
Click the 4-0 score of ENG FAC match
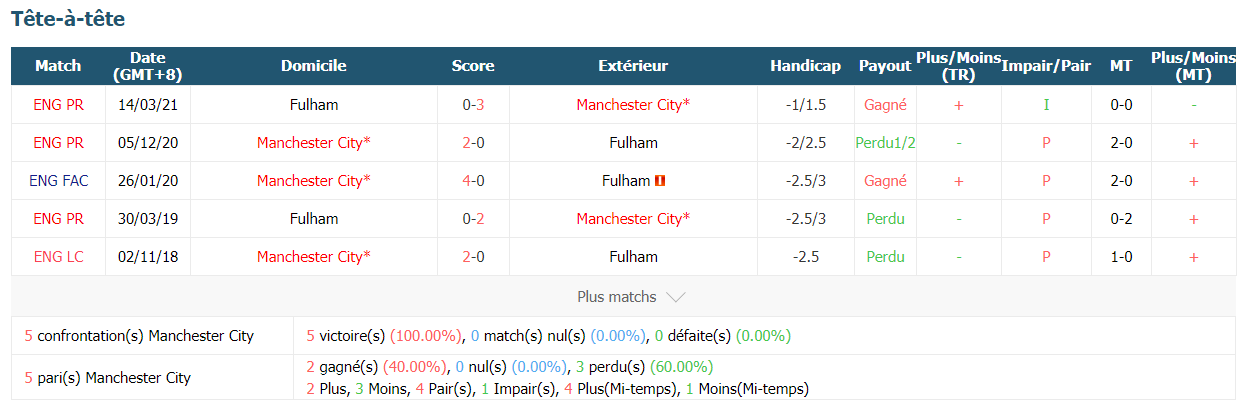click(473, 181)
